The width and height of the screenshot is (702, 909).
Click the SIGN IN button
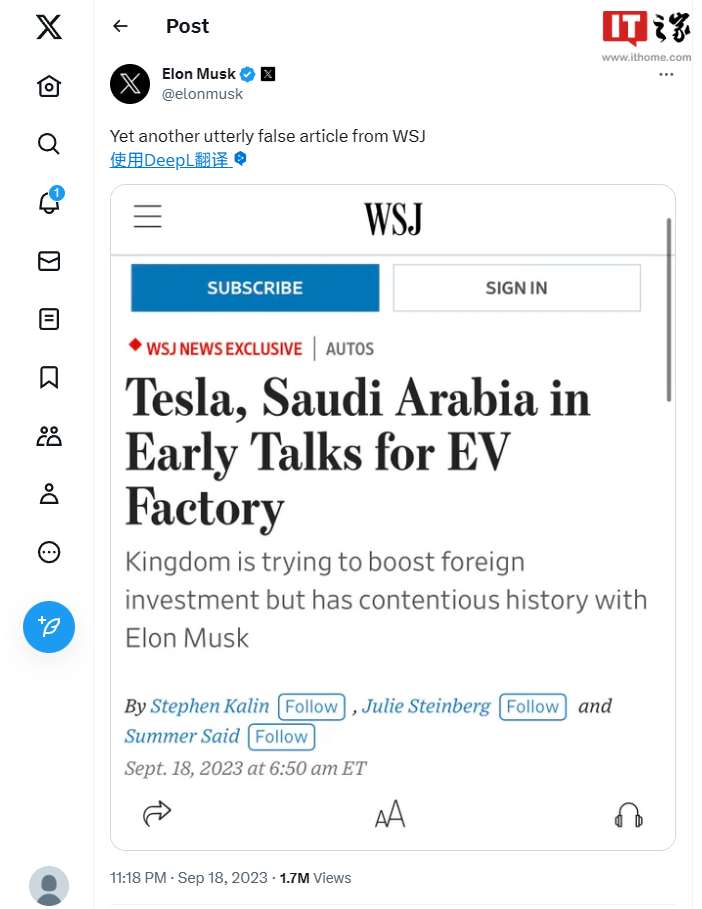516,288
